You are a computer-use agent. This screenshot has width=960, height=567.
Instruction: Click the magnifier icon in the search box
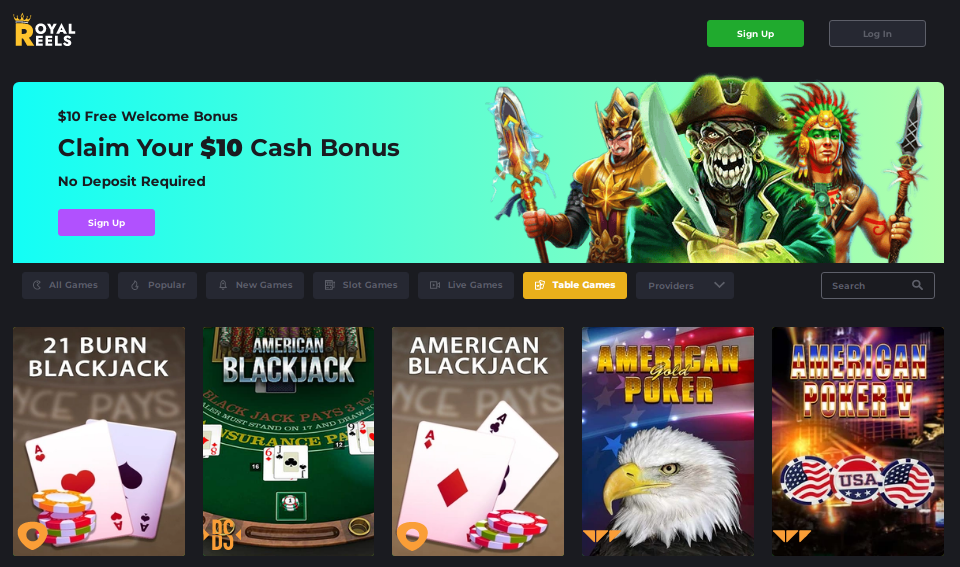pos(917,285)
